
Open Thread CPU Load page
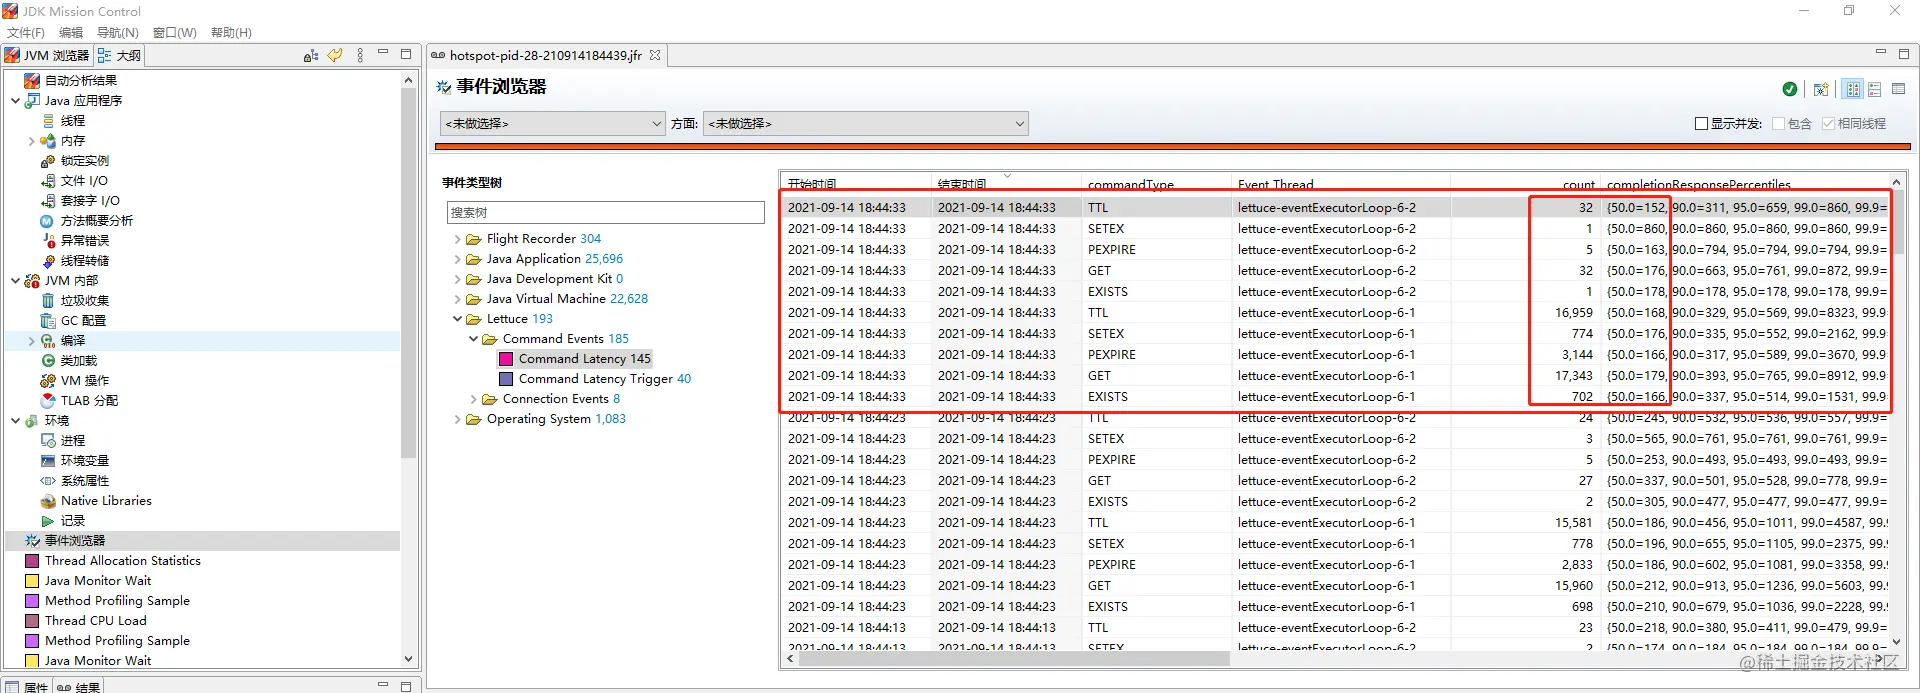tap(85, 620)
